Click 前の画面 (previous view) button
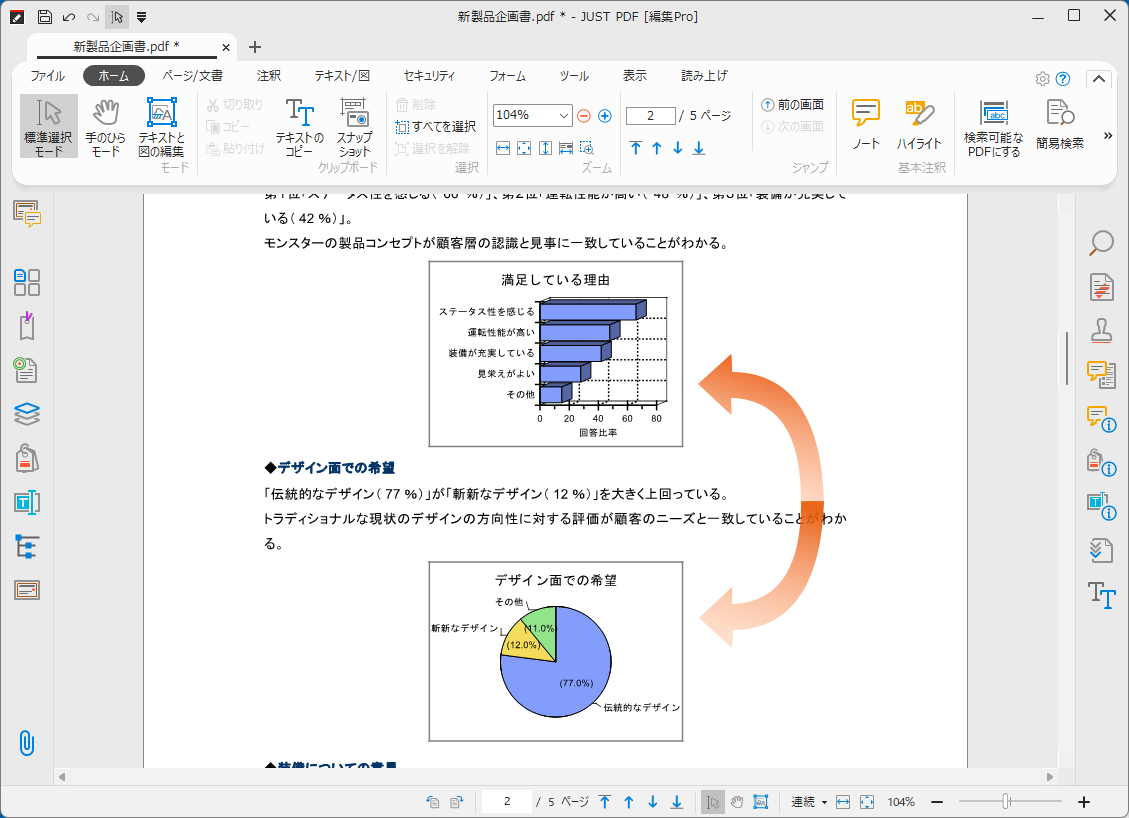The image size is (1129, 818). [793, 105]
